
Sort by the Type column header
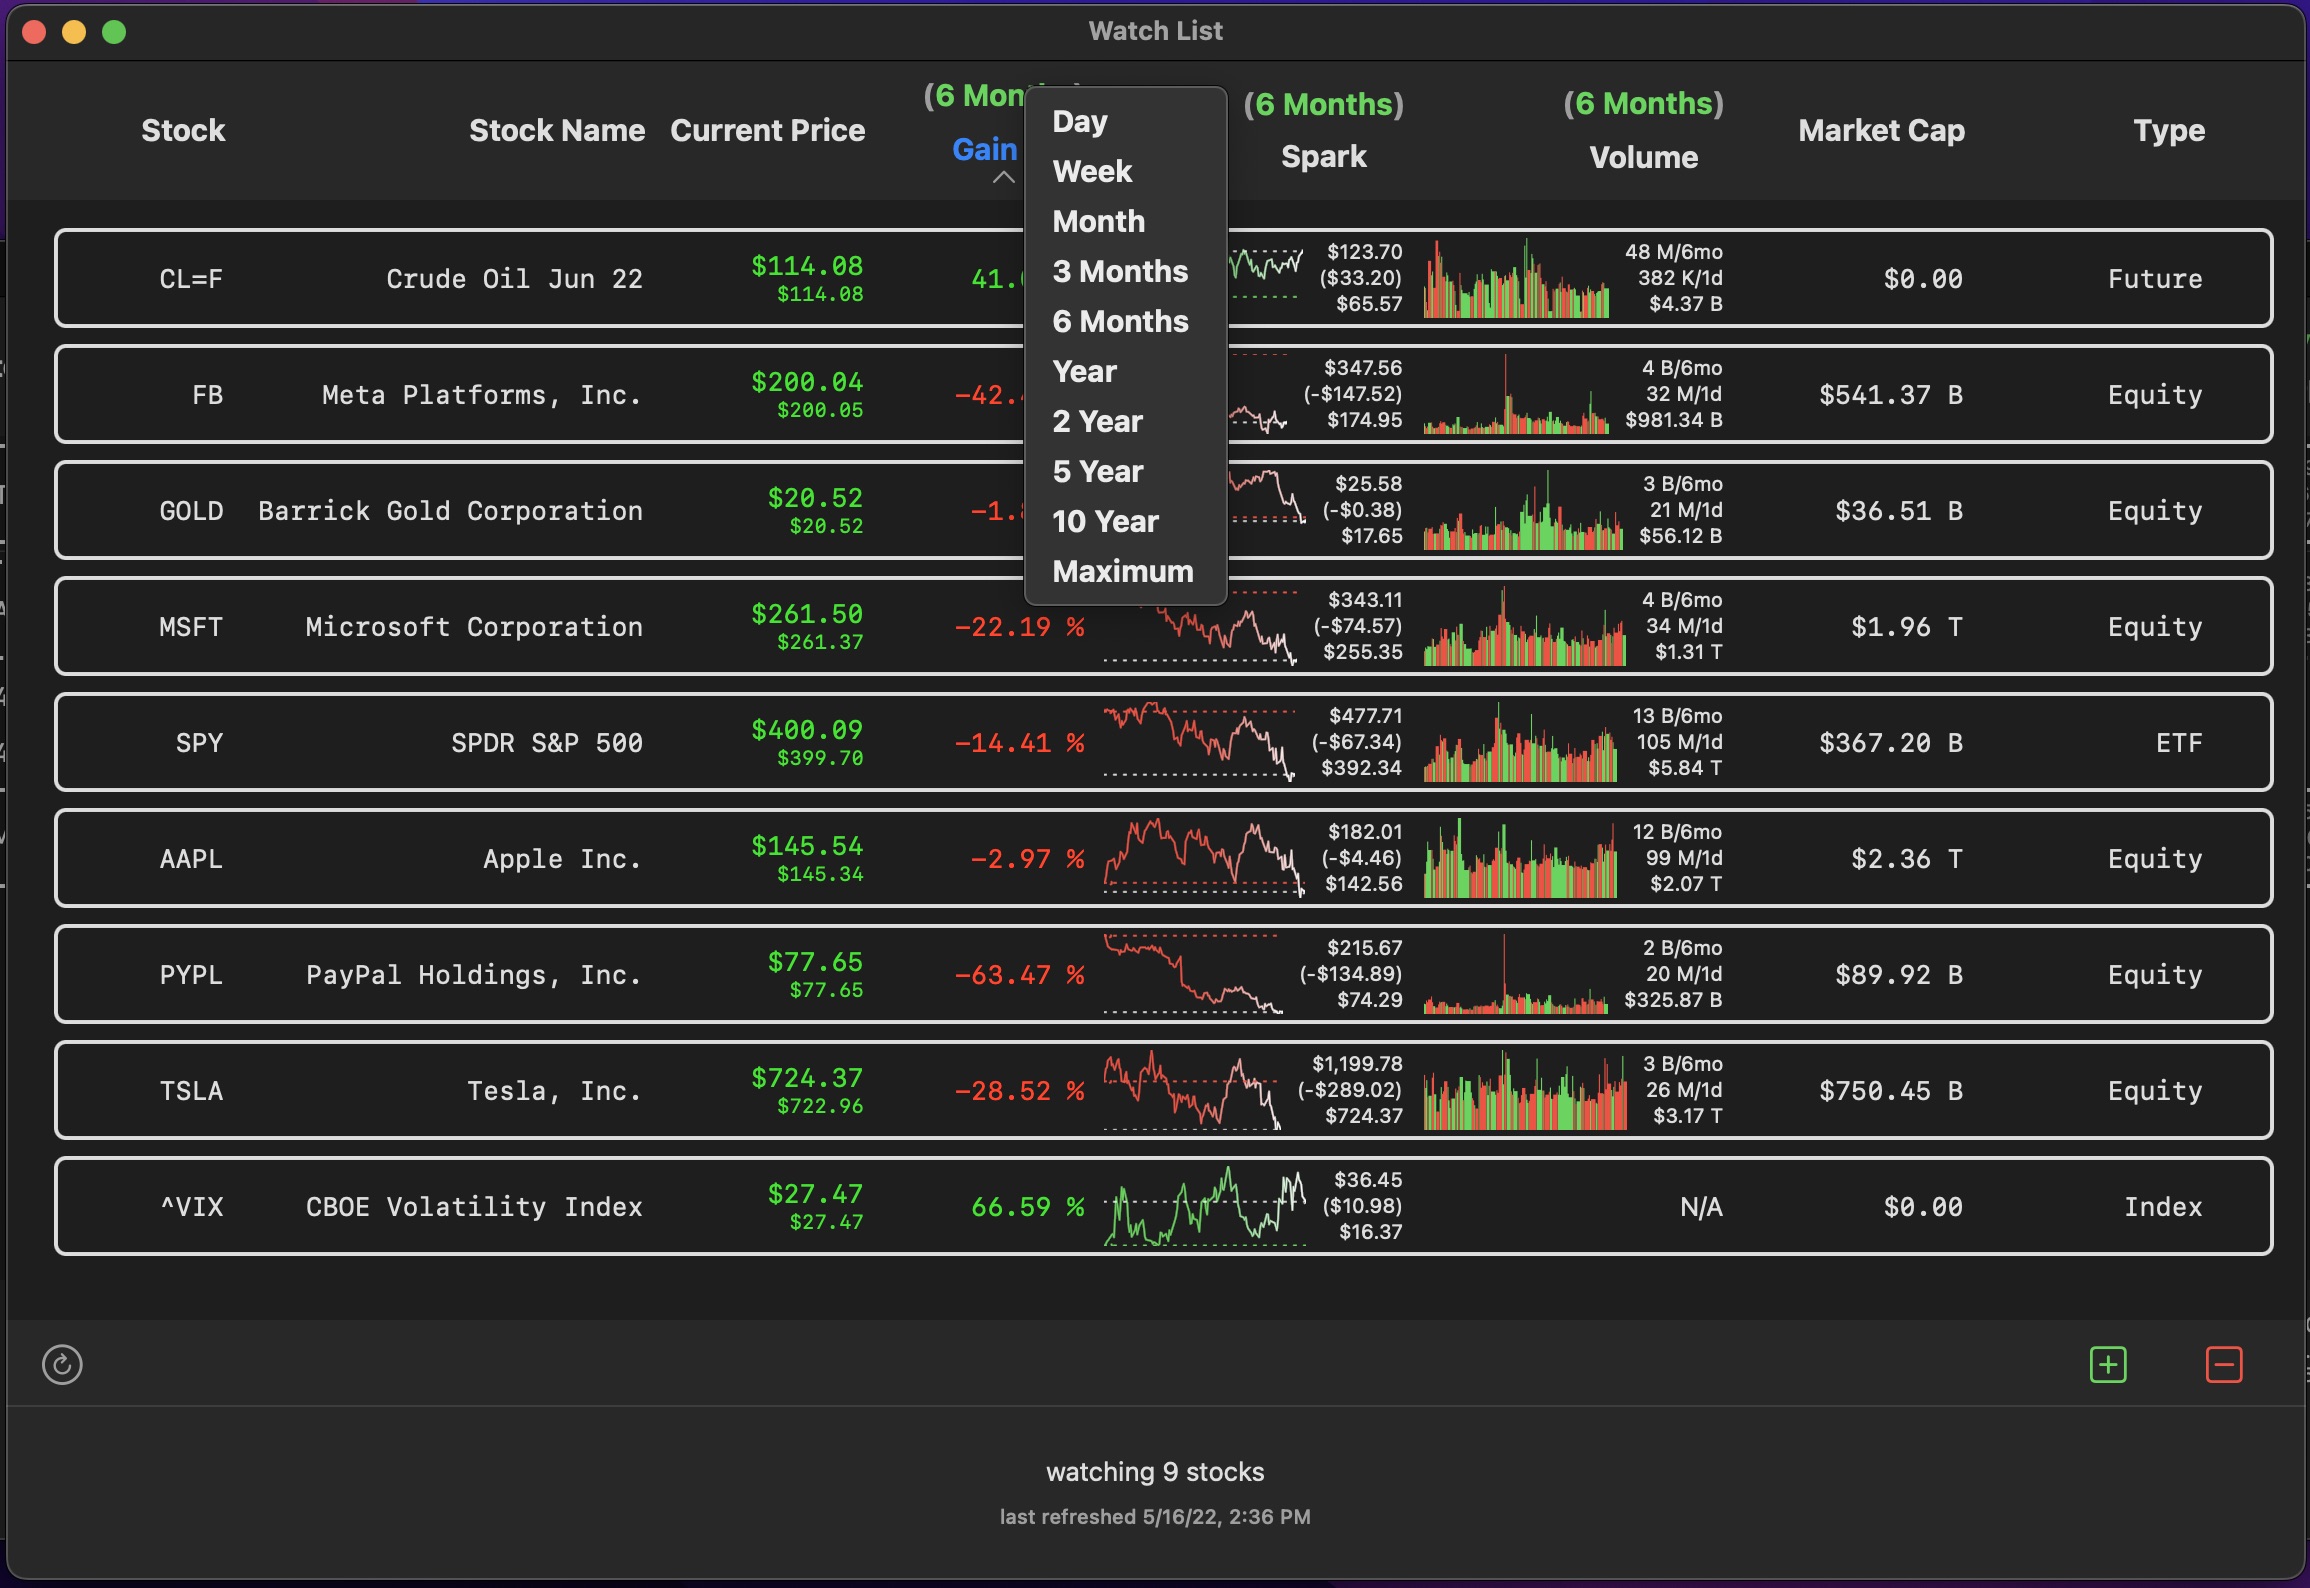[2169, 130]
